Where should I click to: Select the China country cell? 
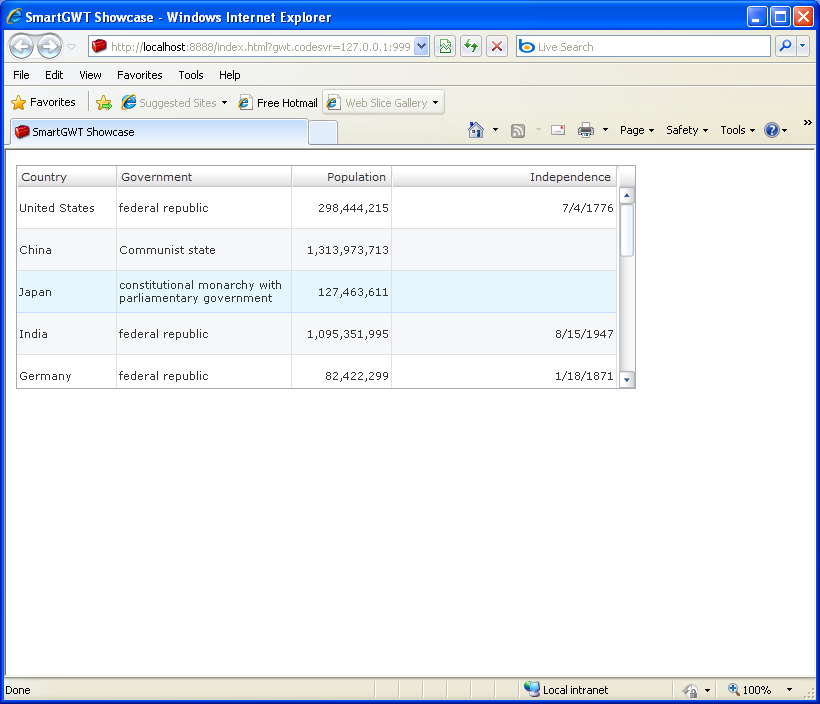(x=66, y=249)
